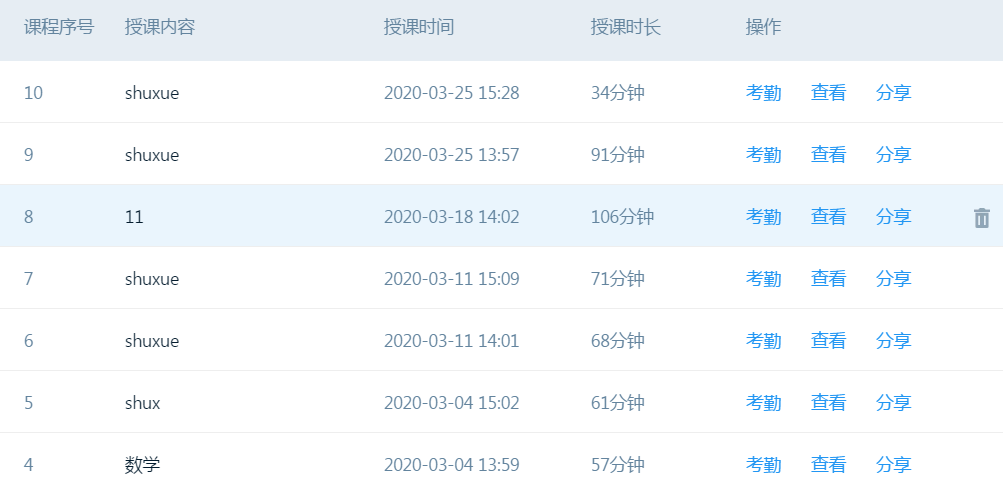Share course 8 titled 11
Image resolution: width=1003 pixels, height=492 pixels.
pyautogui.click(x=893, y=217)
